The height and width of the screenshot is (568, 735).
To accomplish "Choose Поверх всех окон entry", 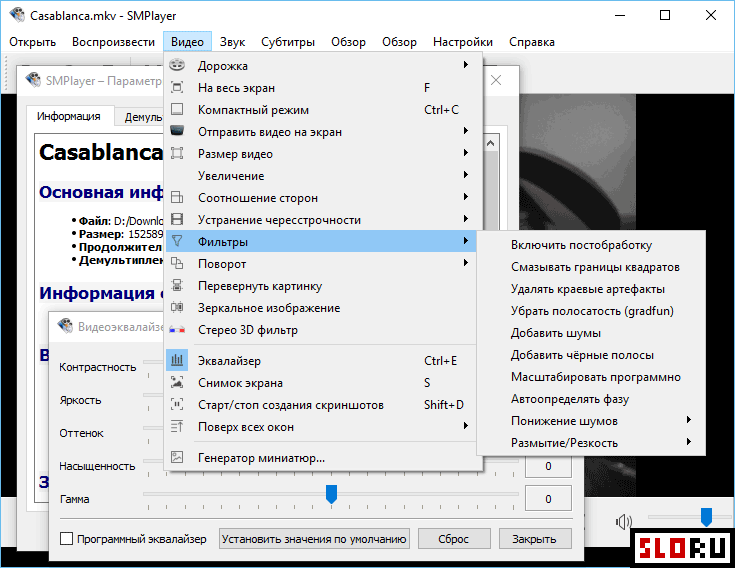I will click(x=321, y=427).
